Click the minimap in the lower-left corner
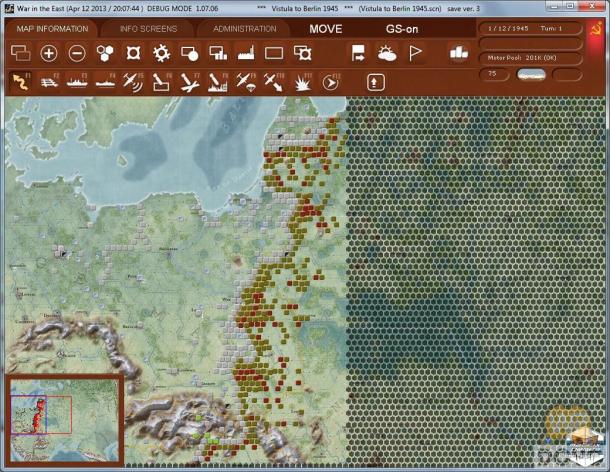This screenshot has height=472, width=610. [x=64, y=419]
